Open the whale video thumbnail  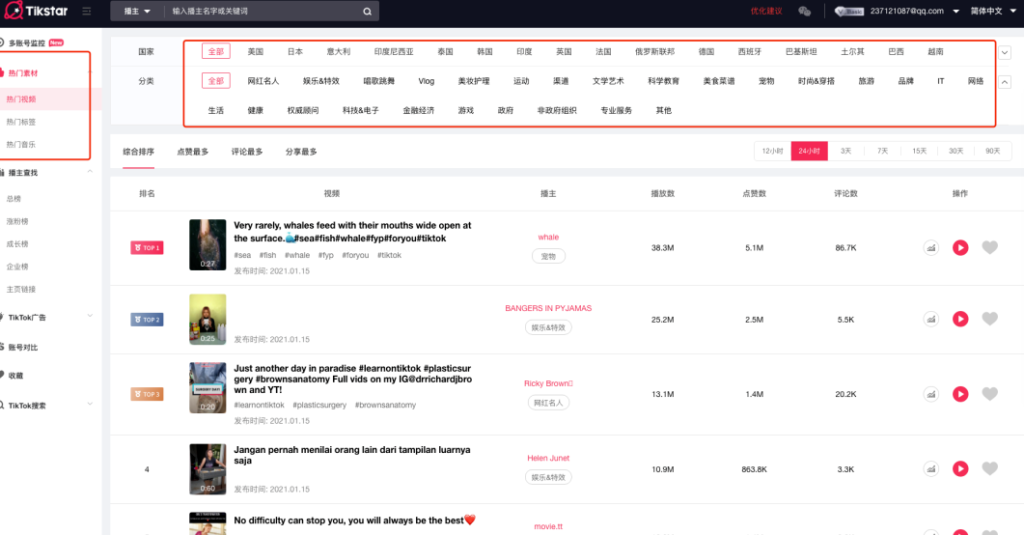tap(208, 245)
